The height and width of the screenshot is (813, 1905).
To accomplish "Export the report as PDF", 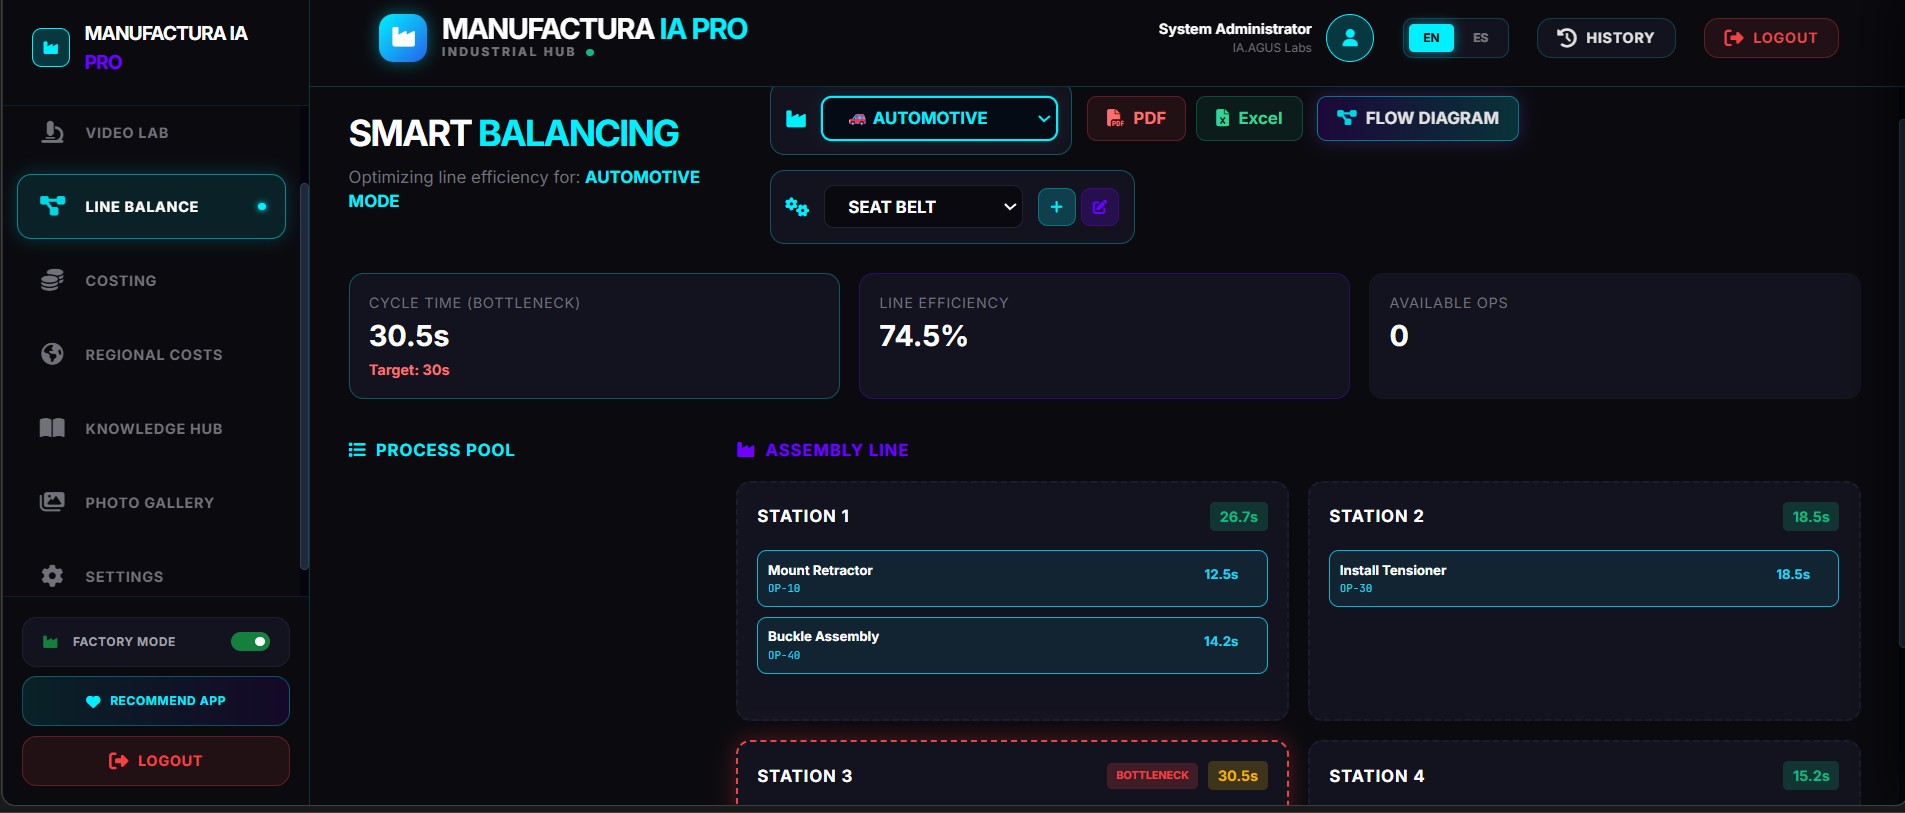I will pyautogui.click(x=1136, y=119).
